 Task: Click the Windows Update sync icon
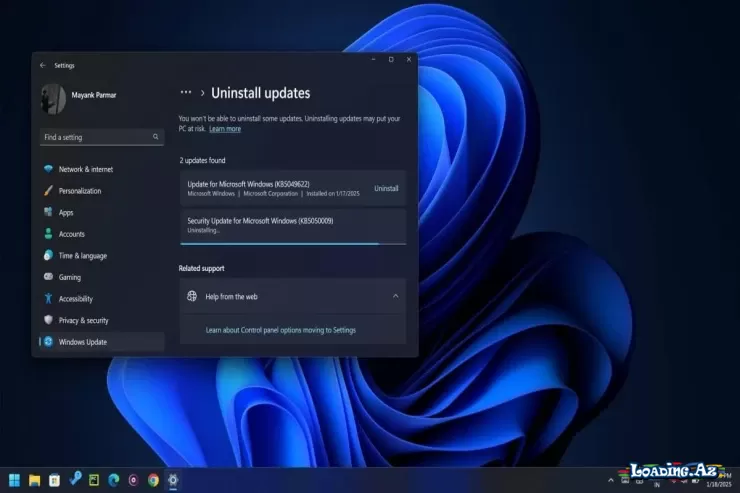[x=48, y=342]
